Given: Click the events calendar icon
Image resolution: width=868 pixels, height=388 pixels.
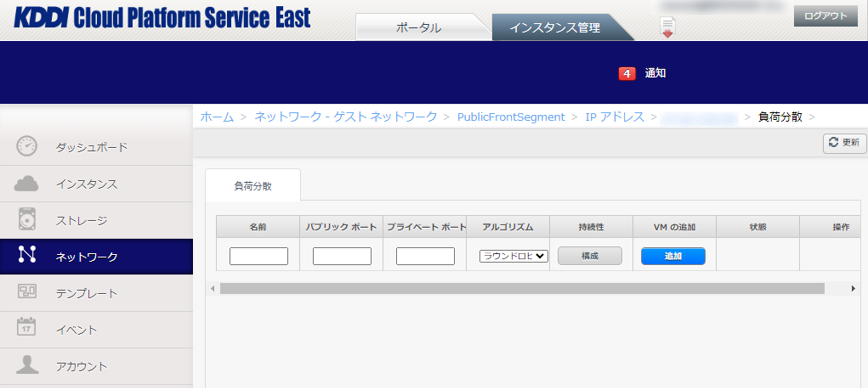Looking at the screenshot, I should 27,327.
